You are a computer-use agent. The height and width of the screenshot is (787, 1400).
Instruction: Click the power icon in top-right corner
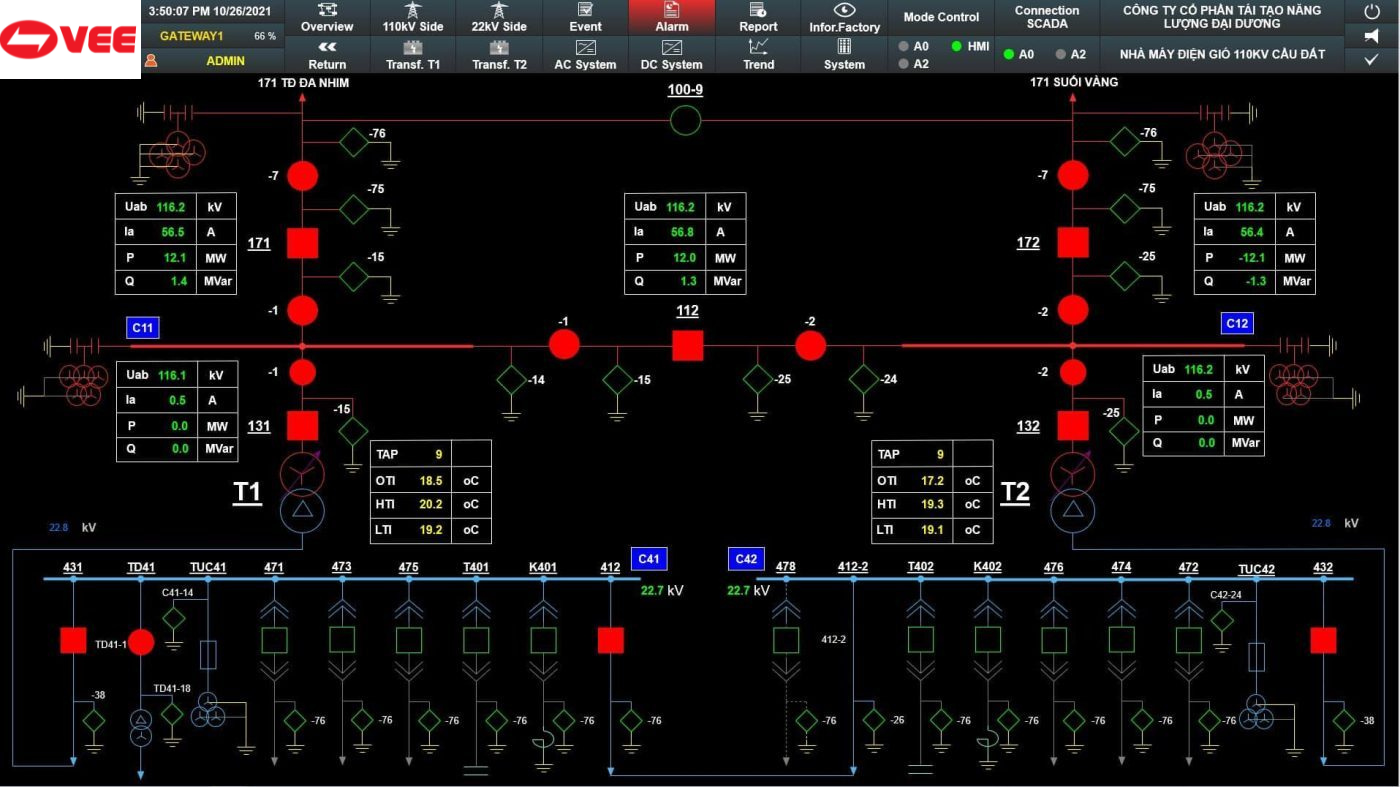1371,11
